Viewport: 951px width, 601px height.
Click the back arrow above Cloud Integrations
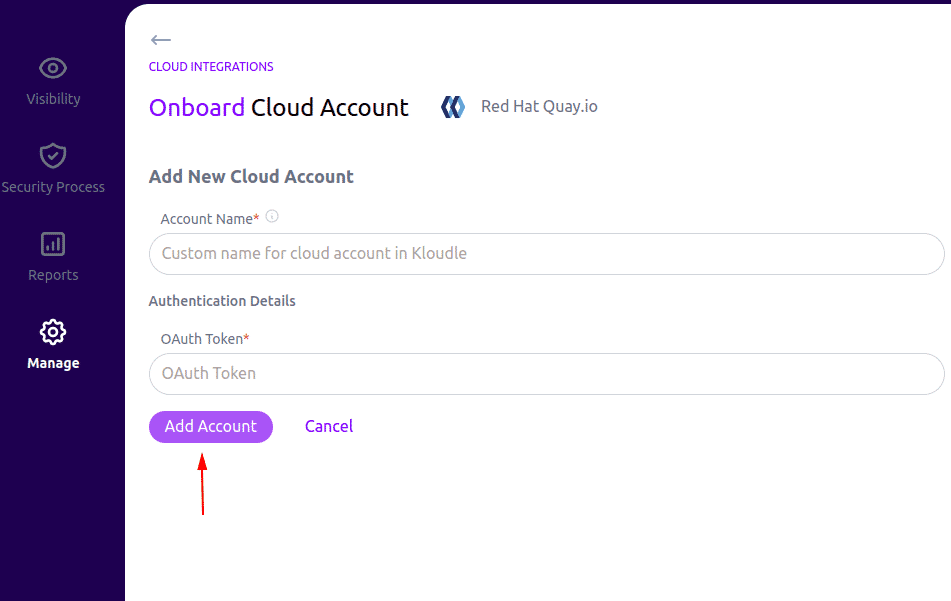coord(160,40)
